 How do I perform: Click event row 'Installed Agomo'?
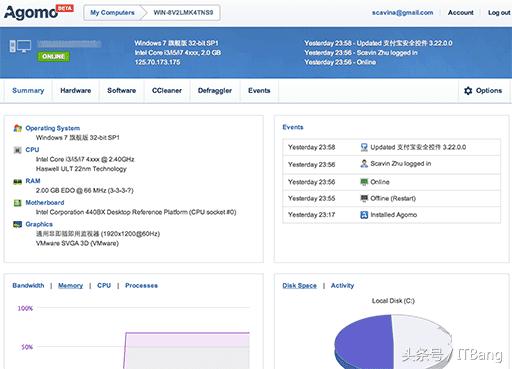click(x=391, y=215)
